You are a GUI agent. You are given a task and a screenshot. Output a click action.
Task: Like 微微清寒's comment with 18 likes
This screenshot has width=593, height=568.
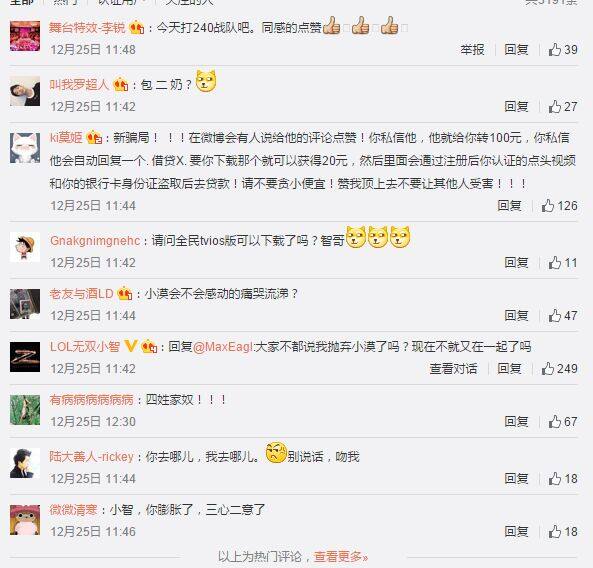click(x=563, y=532)
